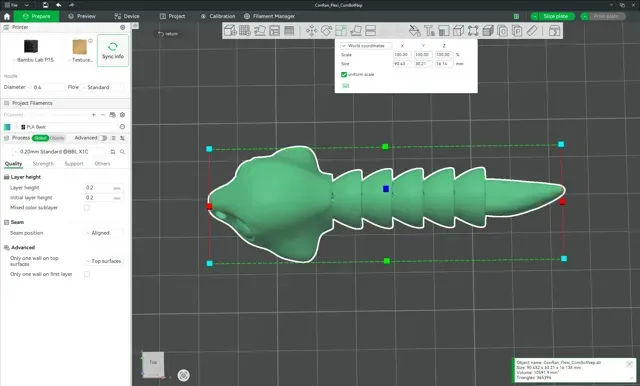Click the Add model cube icon
This screenshot has height=386, width=640.
(230, 31)
